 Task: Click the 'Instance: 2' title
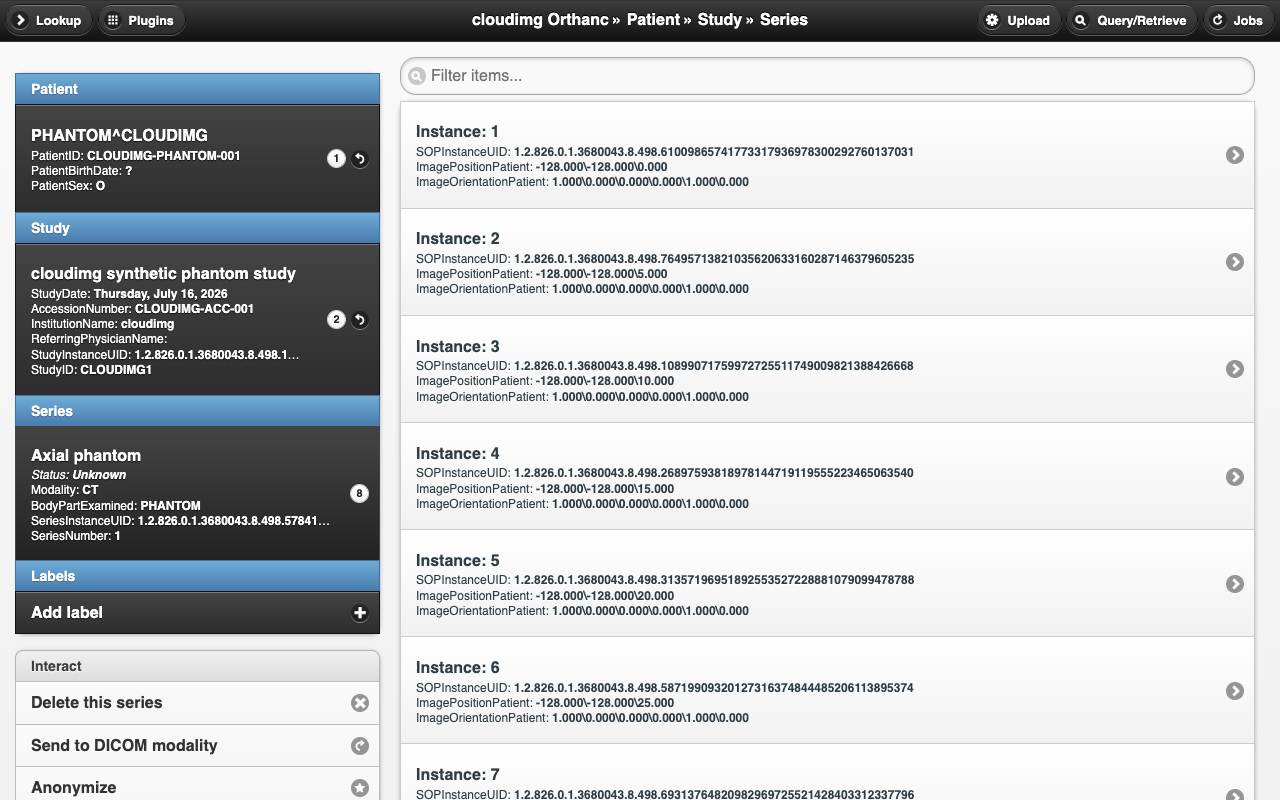[457, 239]
